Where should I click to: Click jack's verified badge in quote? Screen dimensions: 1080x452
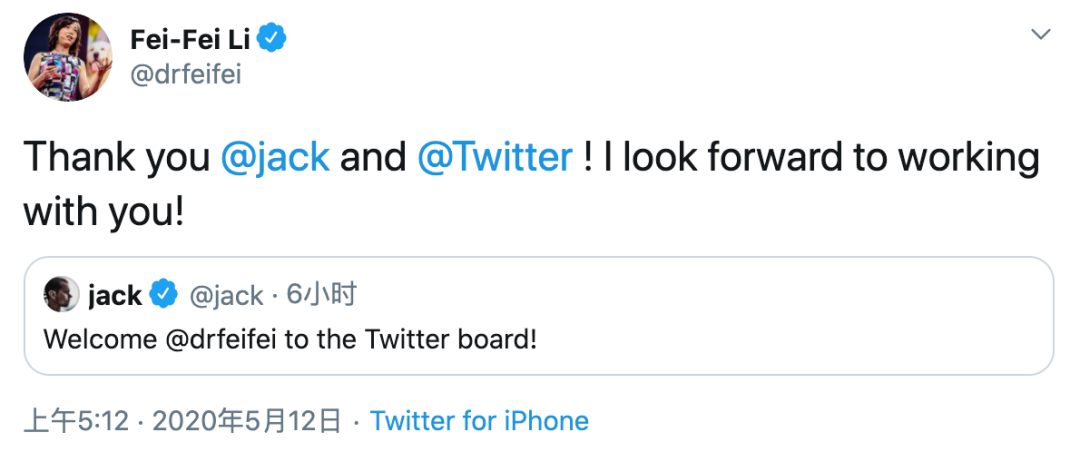click(164, 294)
